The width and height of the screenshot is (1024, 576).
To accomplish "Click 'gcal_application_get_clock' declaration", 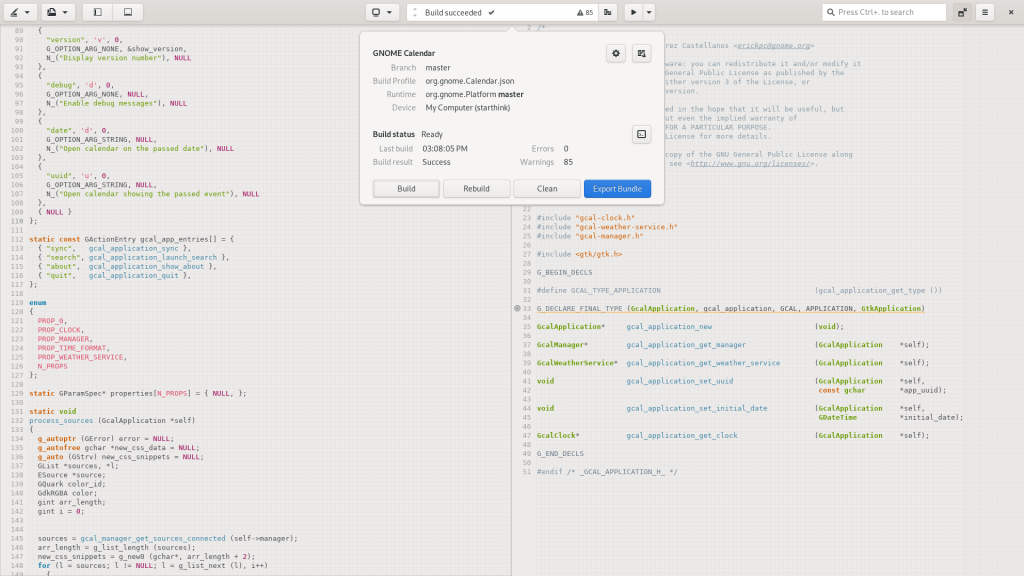I will point(682,436).
